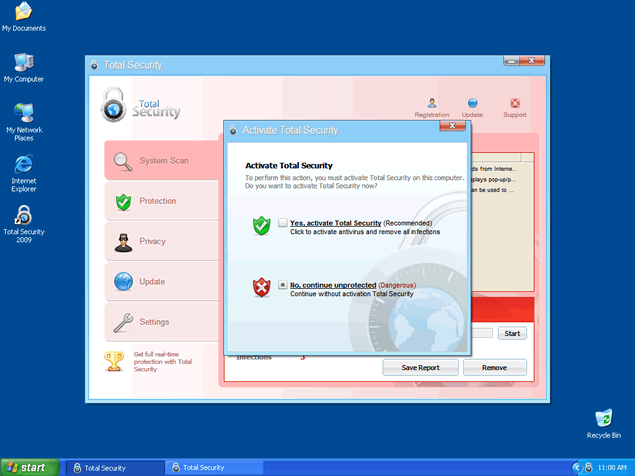Click the Update globe icon in top toolbar

[x=472, y=103]
